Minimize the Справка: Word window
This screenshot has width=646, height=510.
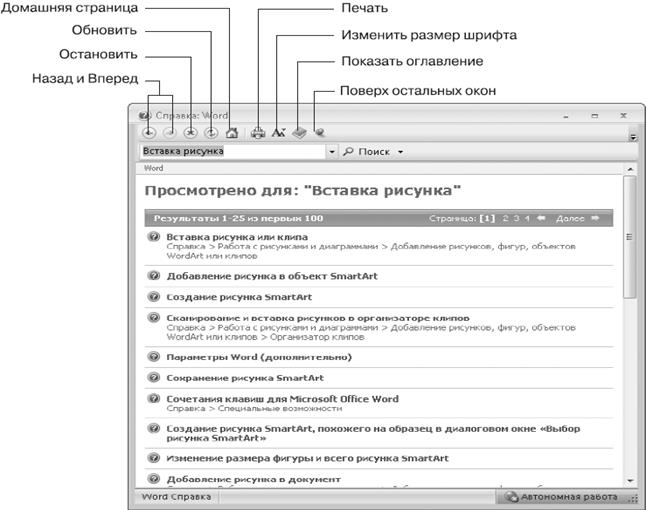pos(566,116)
